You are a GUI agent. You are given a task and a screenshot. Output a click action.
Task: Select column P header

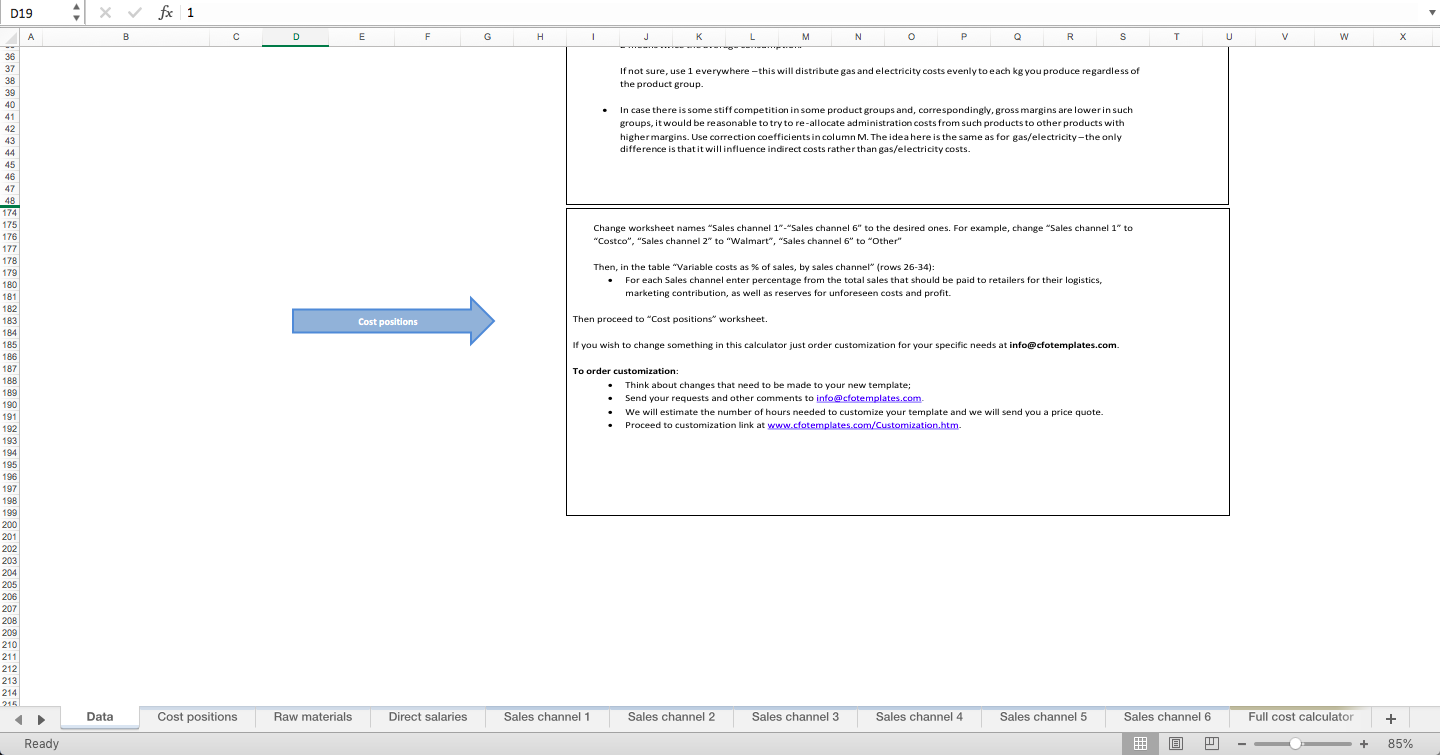point(963,37)
